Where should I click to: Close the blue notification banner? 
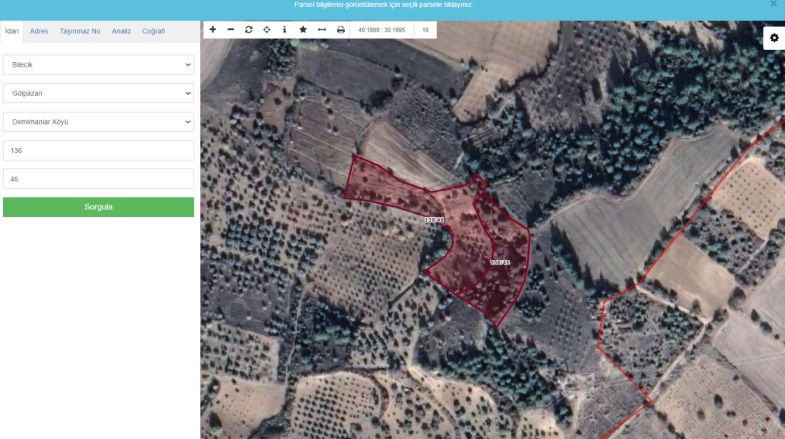pyautogui.click(x=773, y=5)
